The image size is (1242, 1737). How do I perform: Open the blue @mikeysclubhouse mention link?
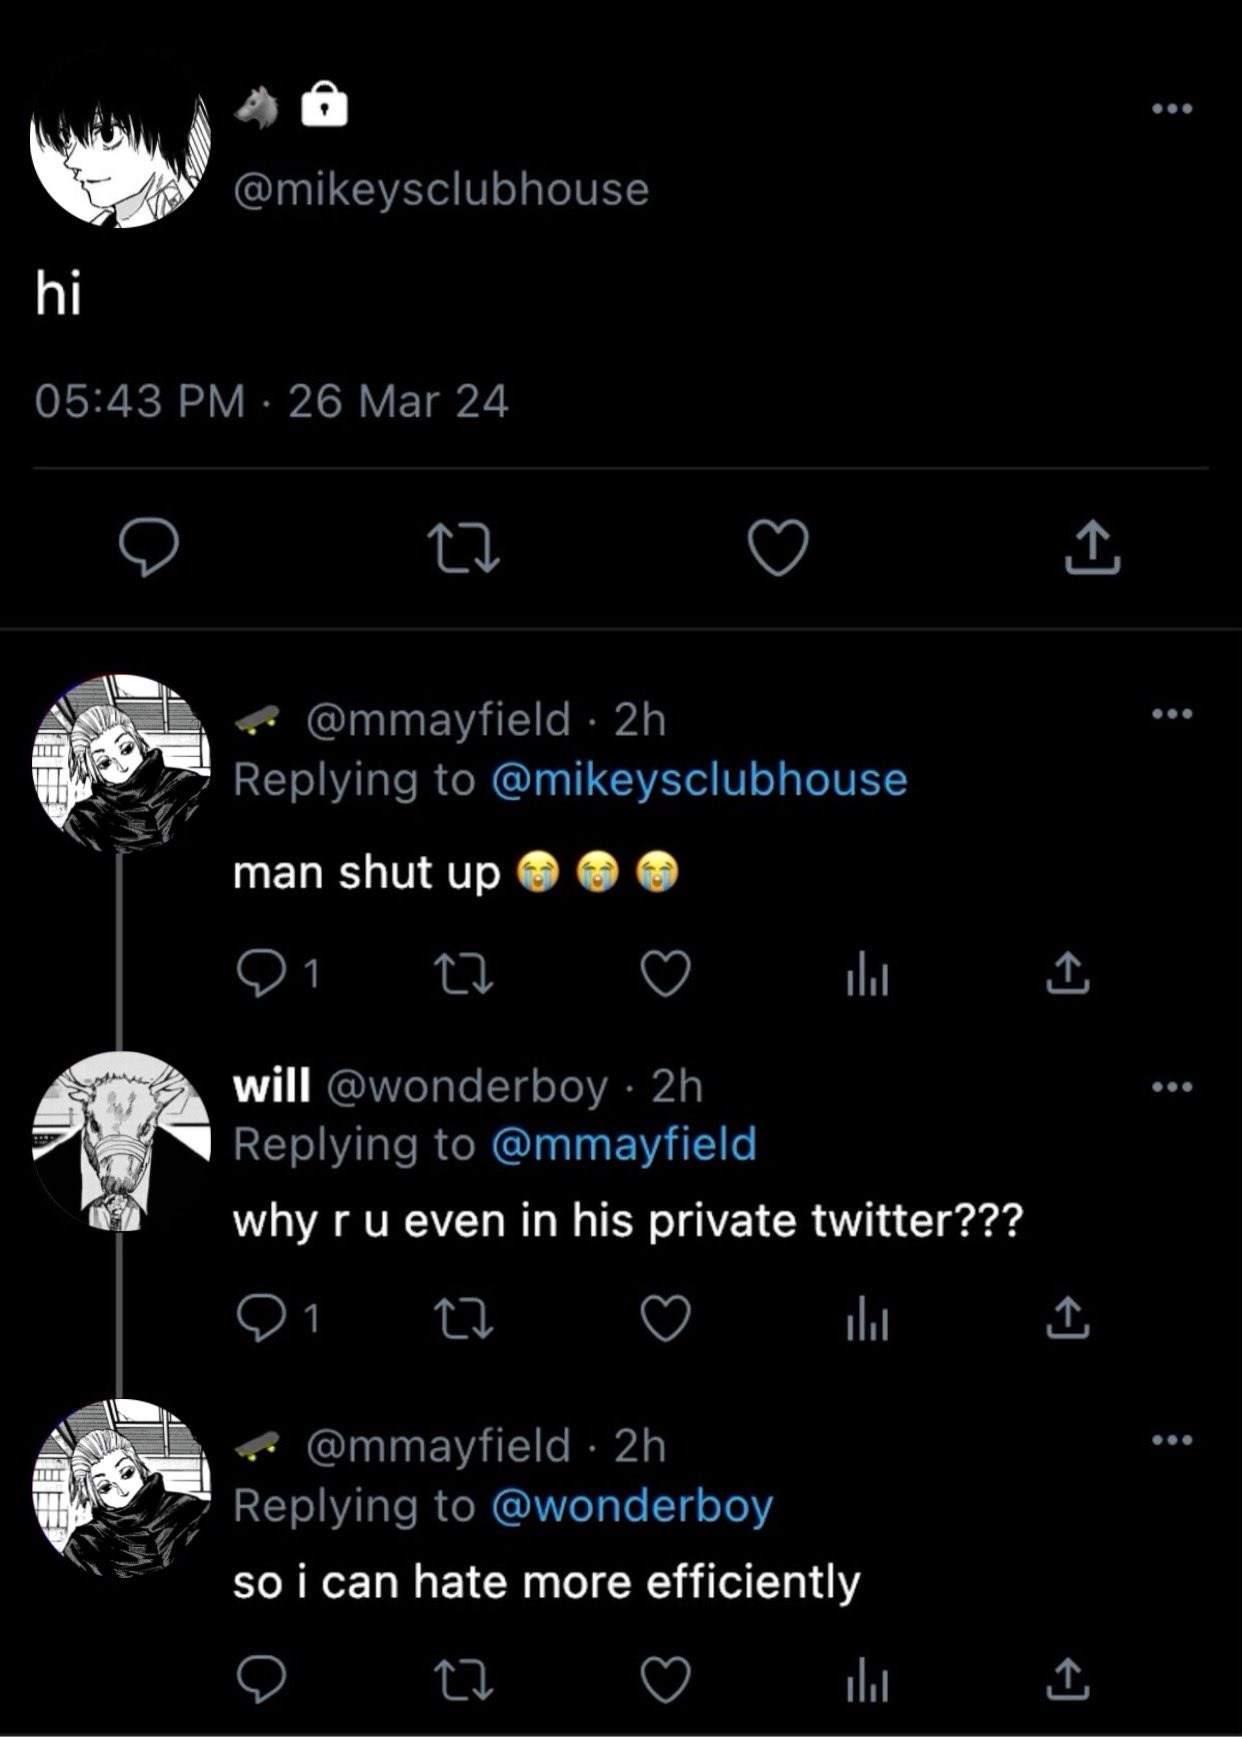pyautogui.click(x=699, y=780)
